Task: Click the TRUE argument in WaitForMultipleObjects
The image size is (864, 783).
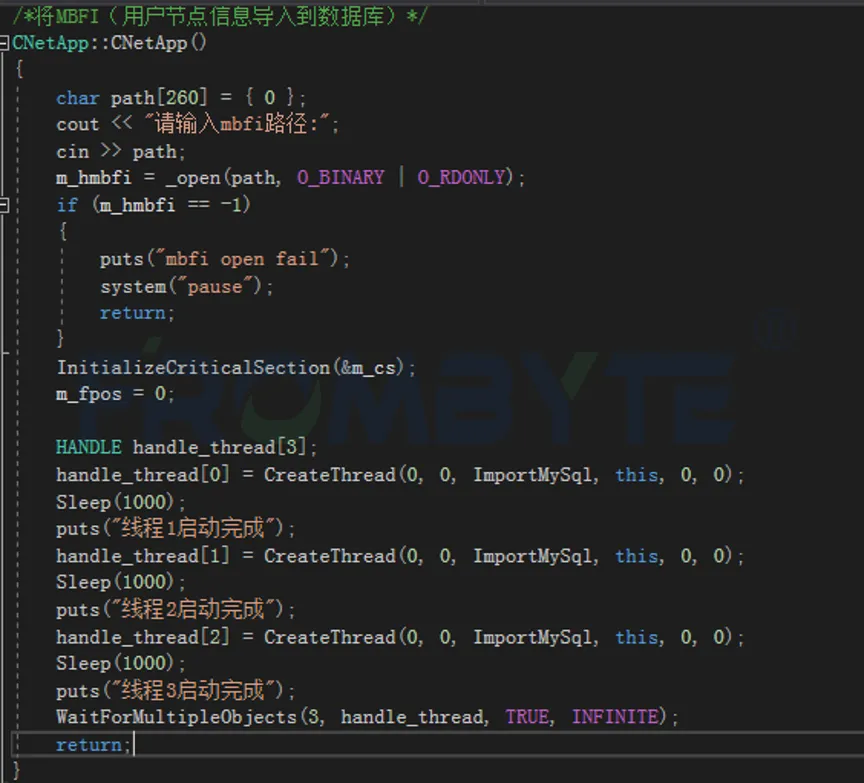Action: [x=527, y=717]
